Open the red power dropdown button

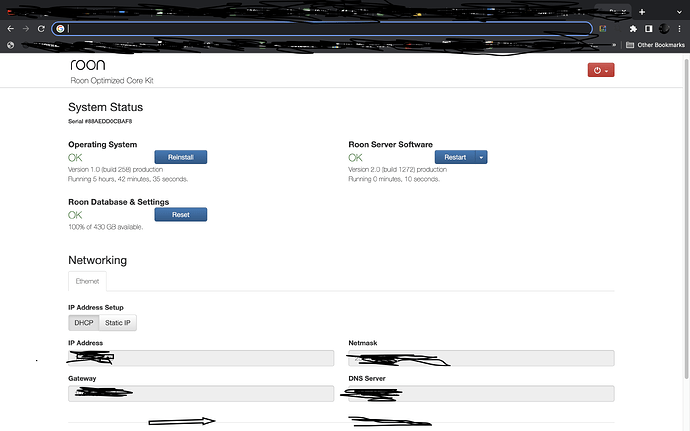[x=601, y=70]
